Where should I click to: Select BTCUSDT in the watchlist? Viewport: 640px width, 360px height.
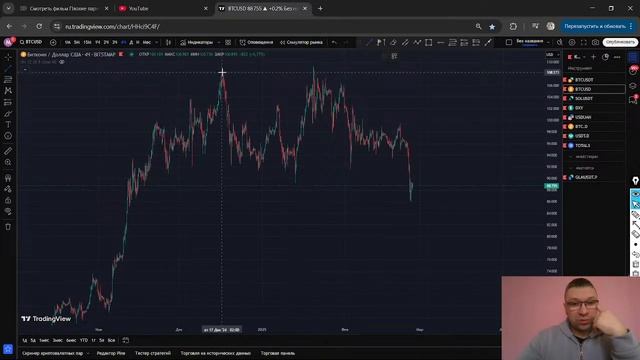coord(594,80)
